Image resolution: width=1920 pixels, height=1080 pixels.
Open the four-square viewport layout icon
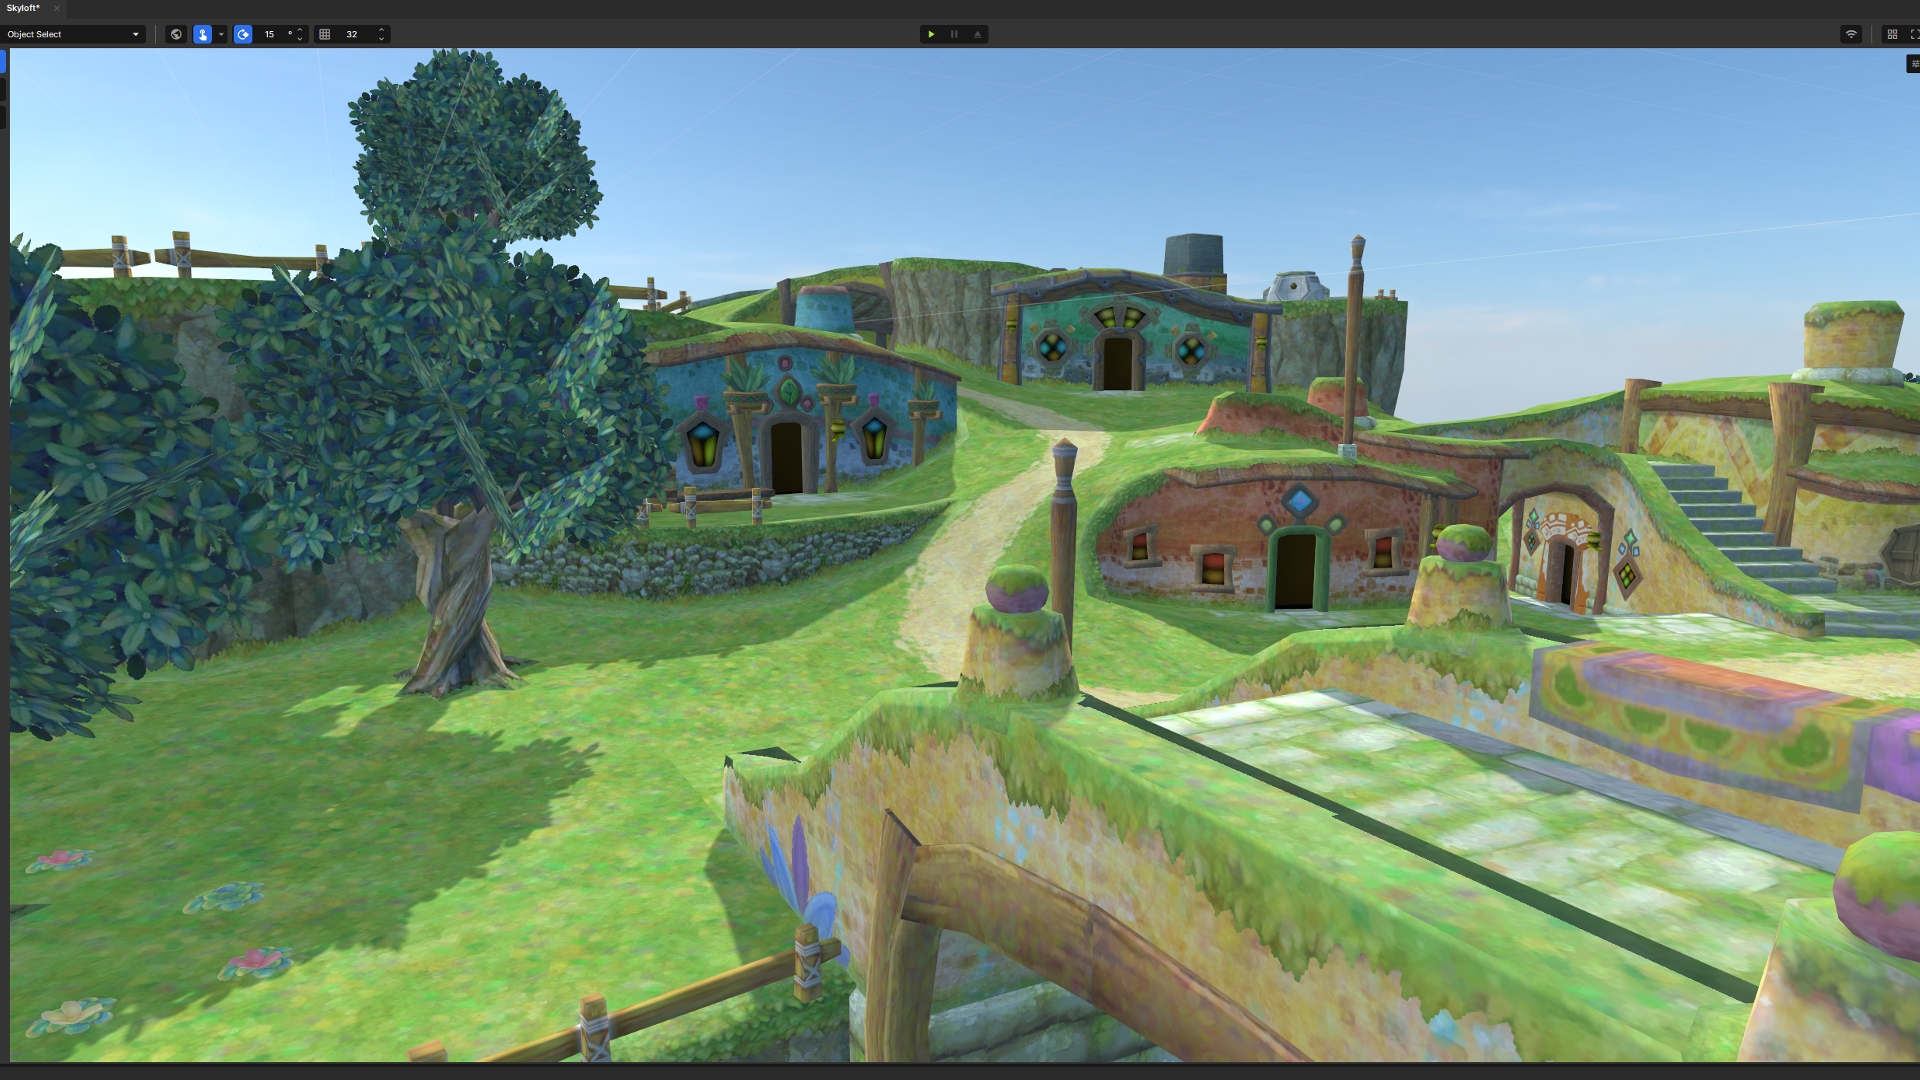[1892, 34]
